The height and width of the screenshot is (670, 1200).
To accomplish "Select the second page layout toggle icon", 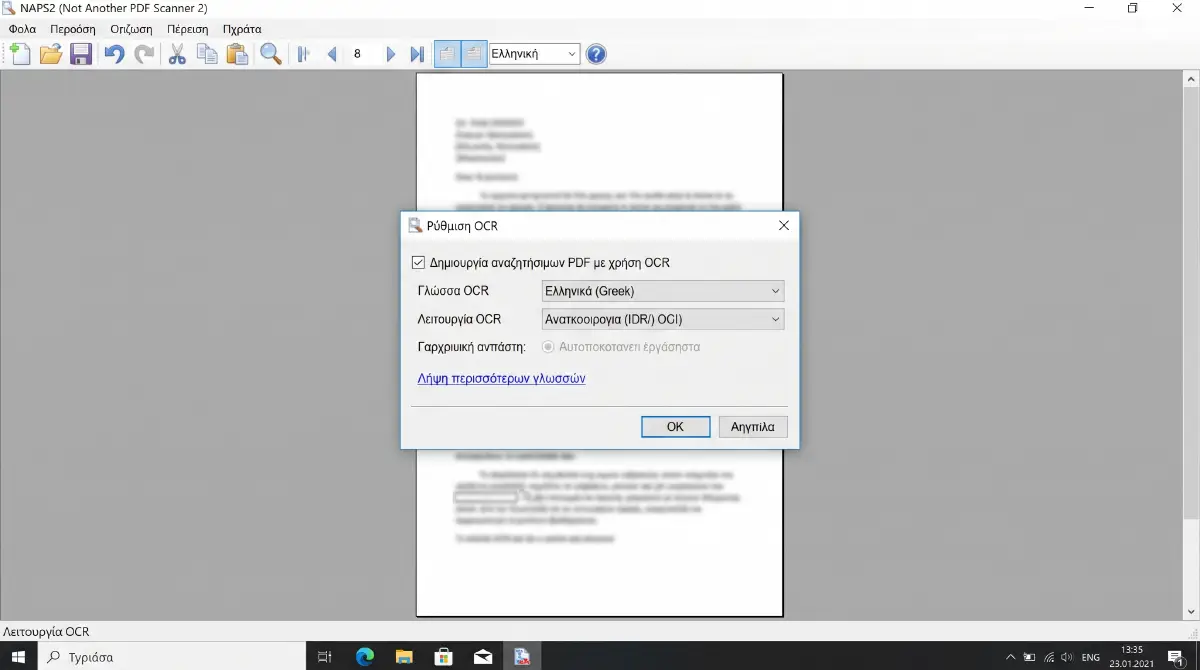I will coord(474,54).
